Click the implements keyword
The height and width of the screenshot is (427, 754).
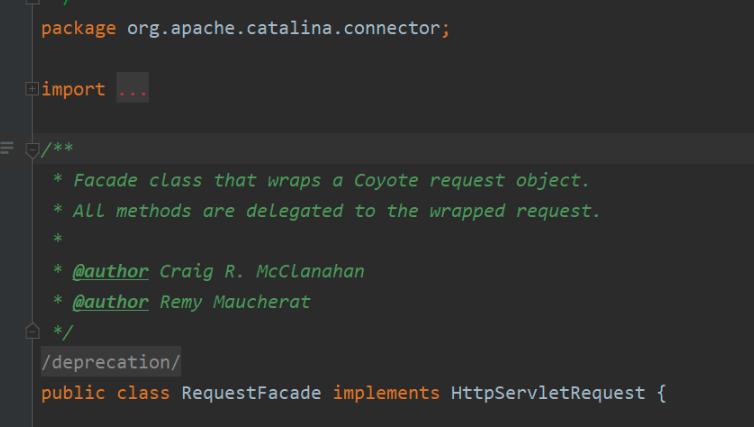pos(386,392)
